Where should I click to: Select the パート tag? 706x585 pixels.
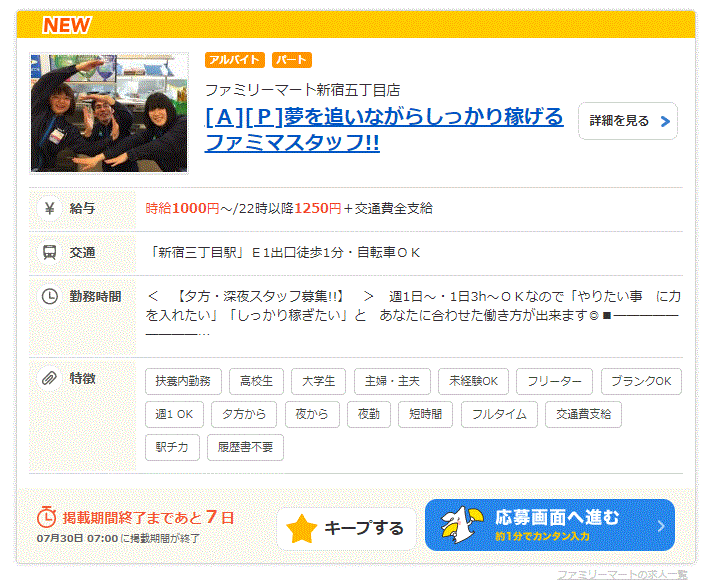coord(292,60)
